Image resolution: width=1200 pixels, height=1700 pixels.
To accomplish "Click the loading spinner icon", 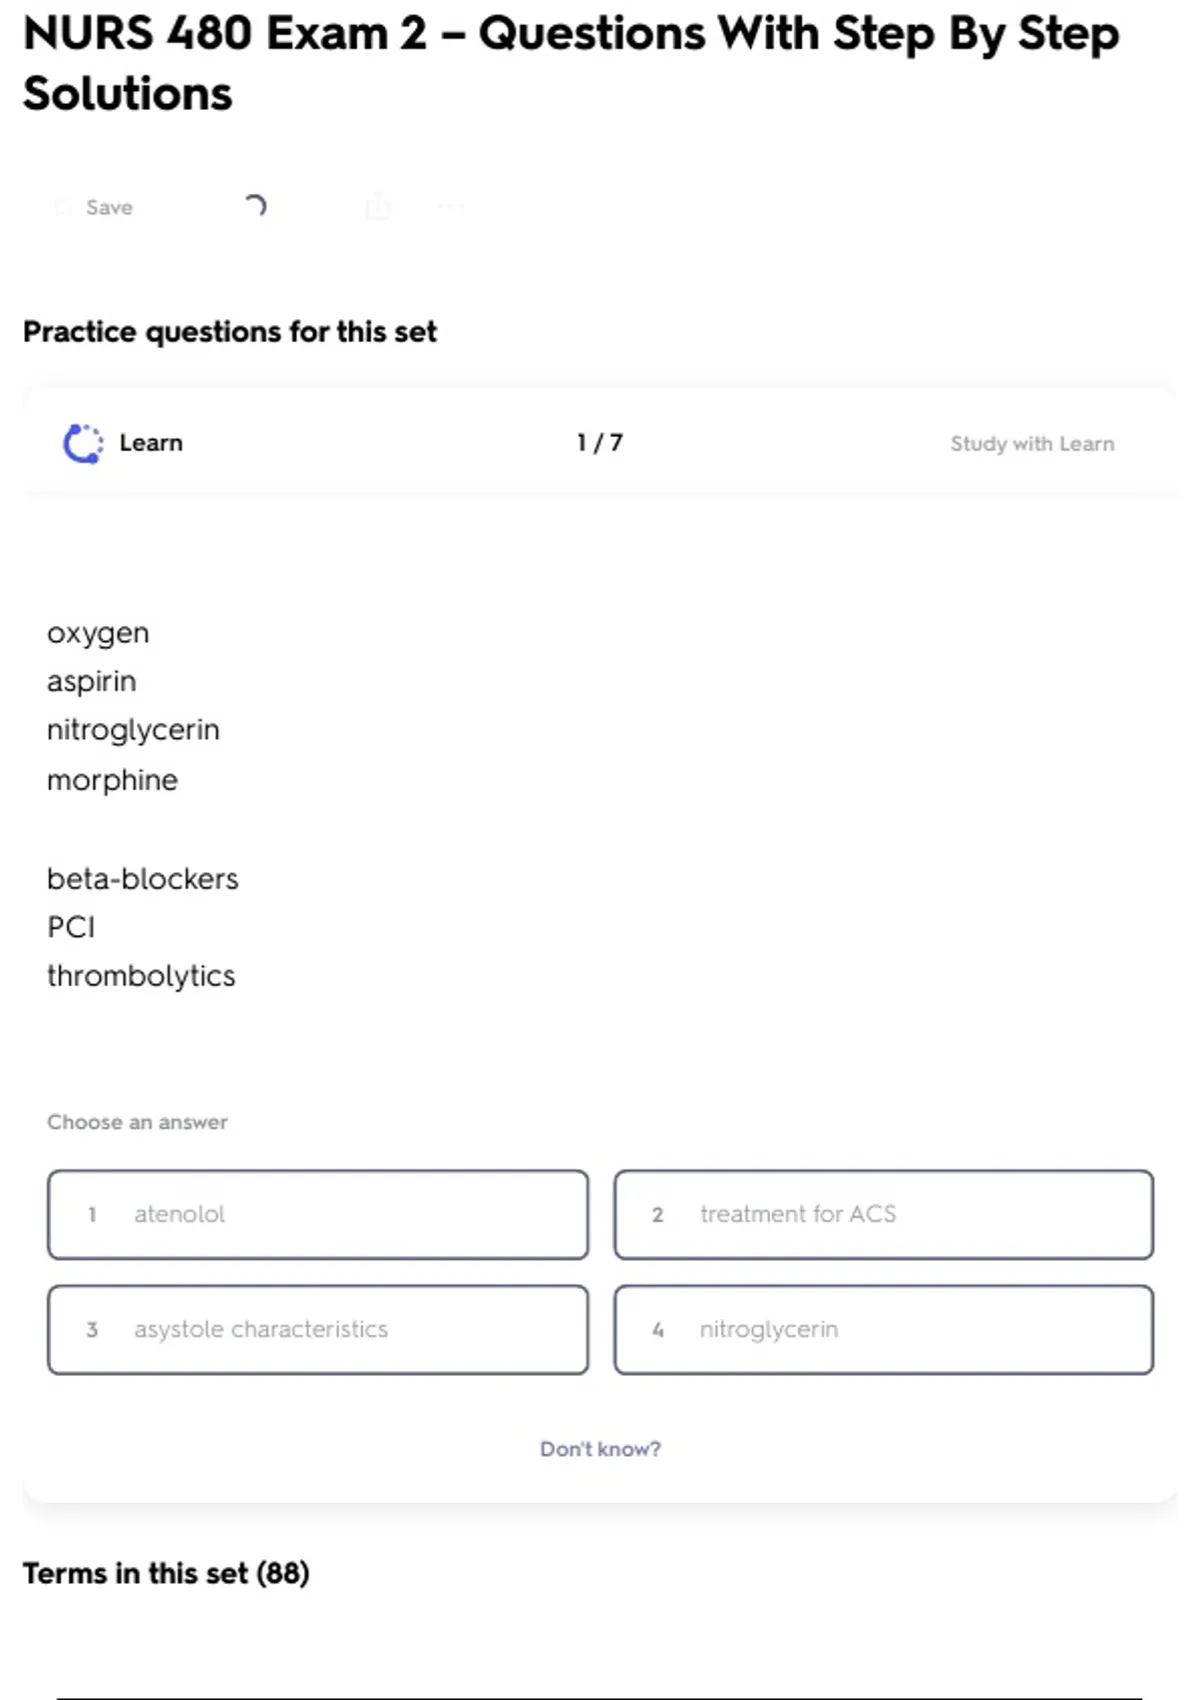I will (256, 206).
